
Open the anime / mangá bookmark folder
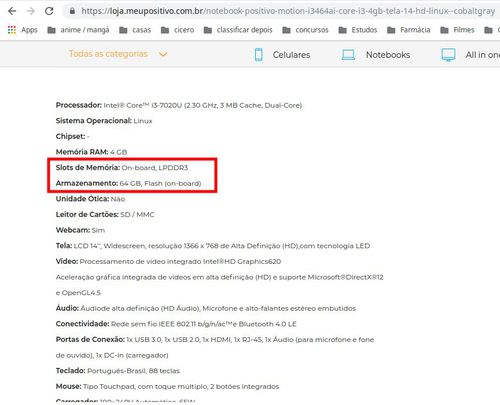tap(78, 30)
